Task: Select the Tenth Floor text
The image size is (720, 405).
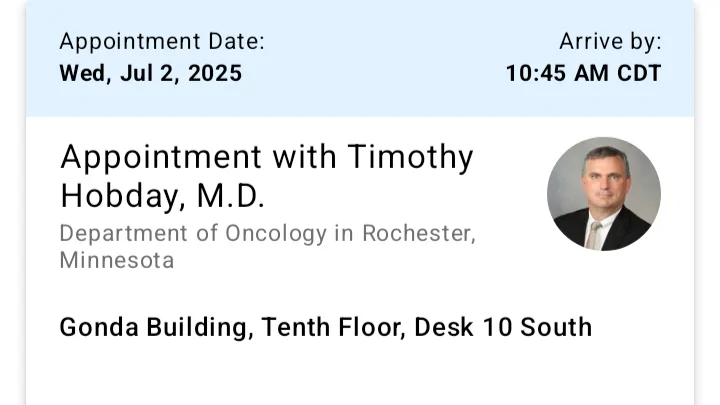Action: (x=333, y=327)
